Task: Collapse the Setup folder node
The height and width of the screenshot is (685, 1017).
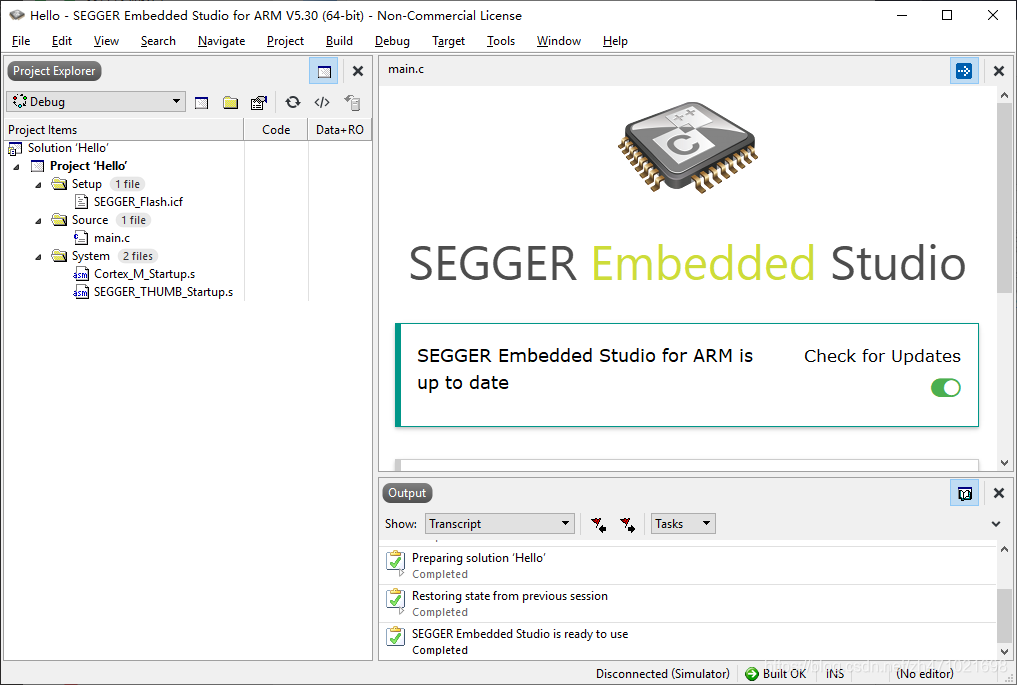Action: [38, 185]
